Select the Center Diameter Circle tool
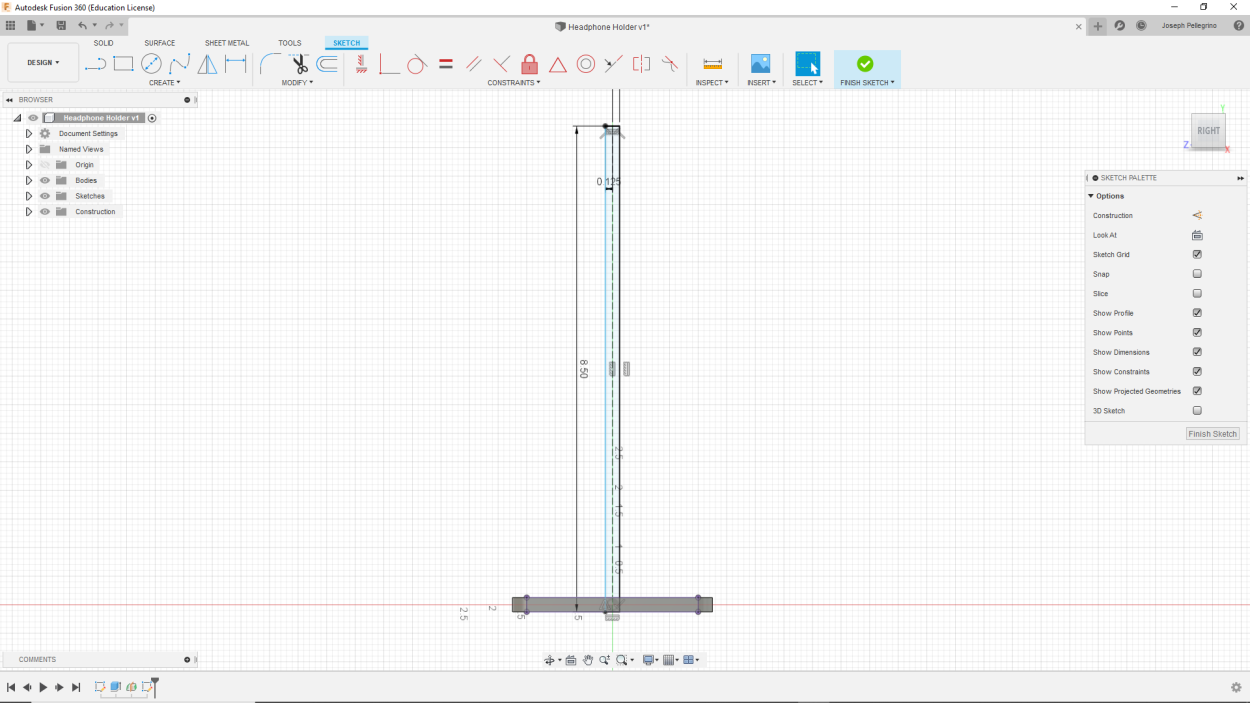The width and height of the screenshot is (1250, 703). pos(151,64)
